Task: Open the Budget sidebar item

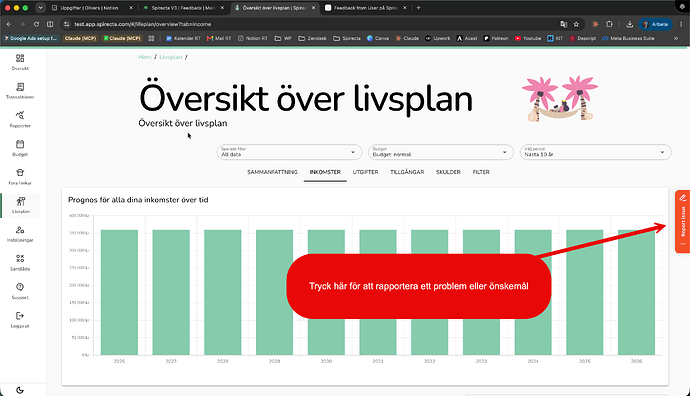Action: (x=20, y=148)
